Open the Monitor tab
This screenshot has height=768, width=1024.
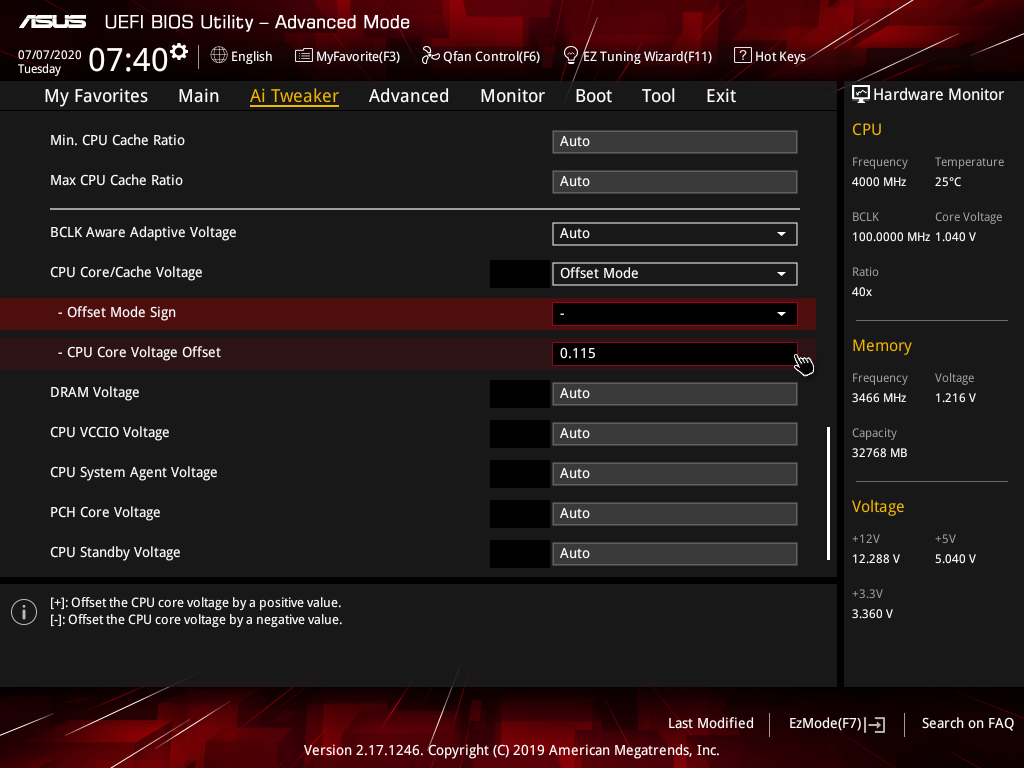pyautogui.click(x=512, y=96)
